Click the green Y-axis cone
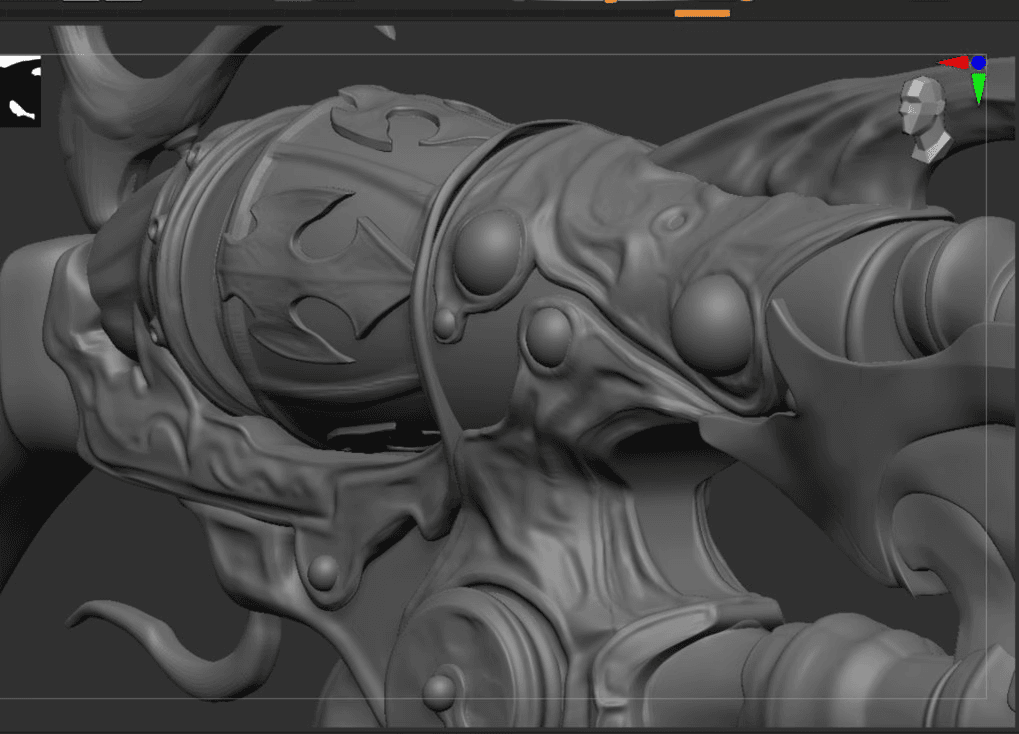 pyautogui.click(x=978, y=88)
